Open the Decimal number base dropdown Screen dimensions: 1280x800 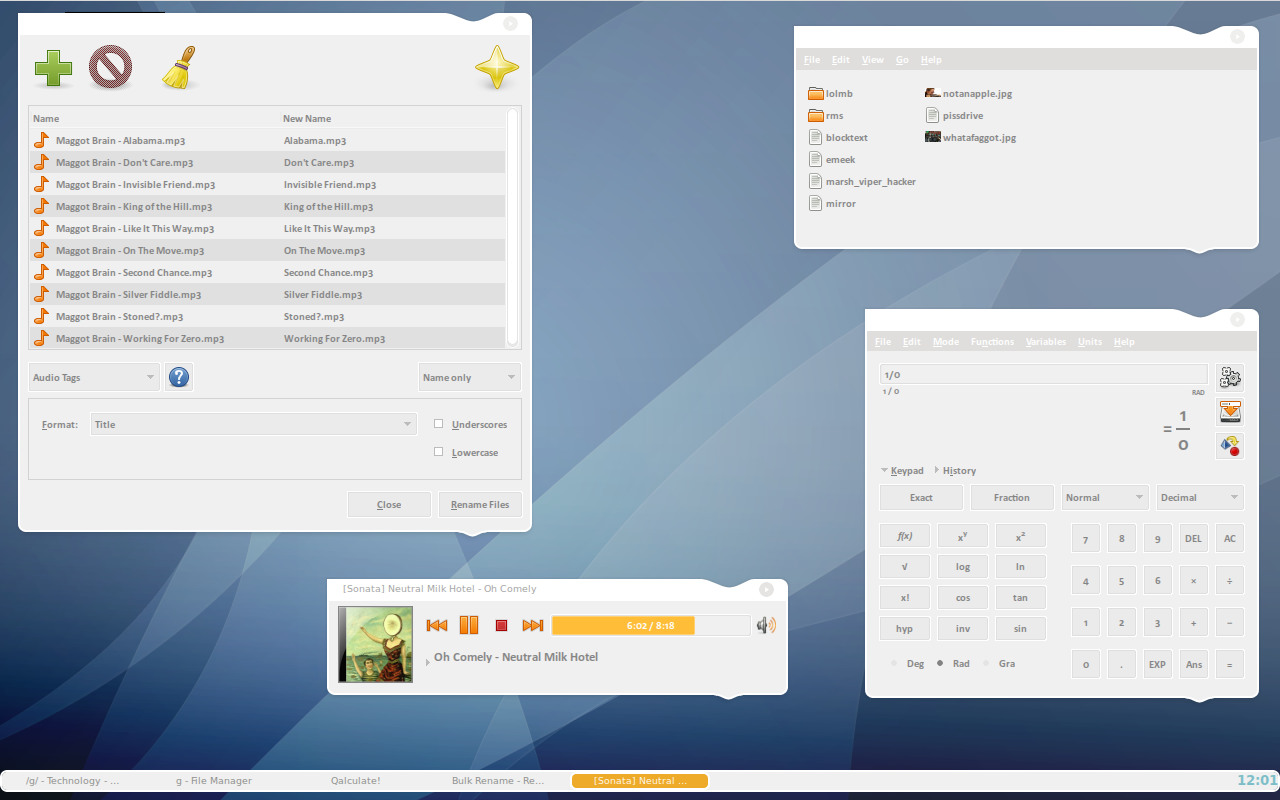tap(1200, 497)
